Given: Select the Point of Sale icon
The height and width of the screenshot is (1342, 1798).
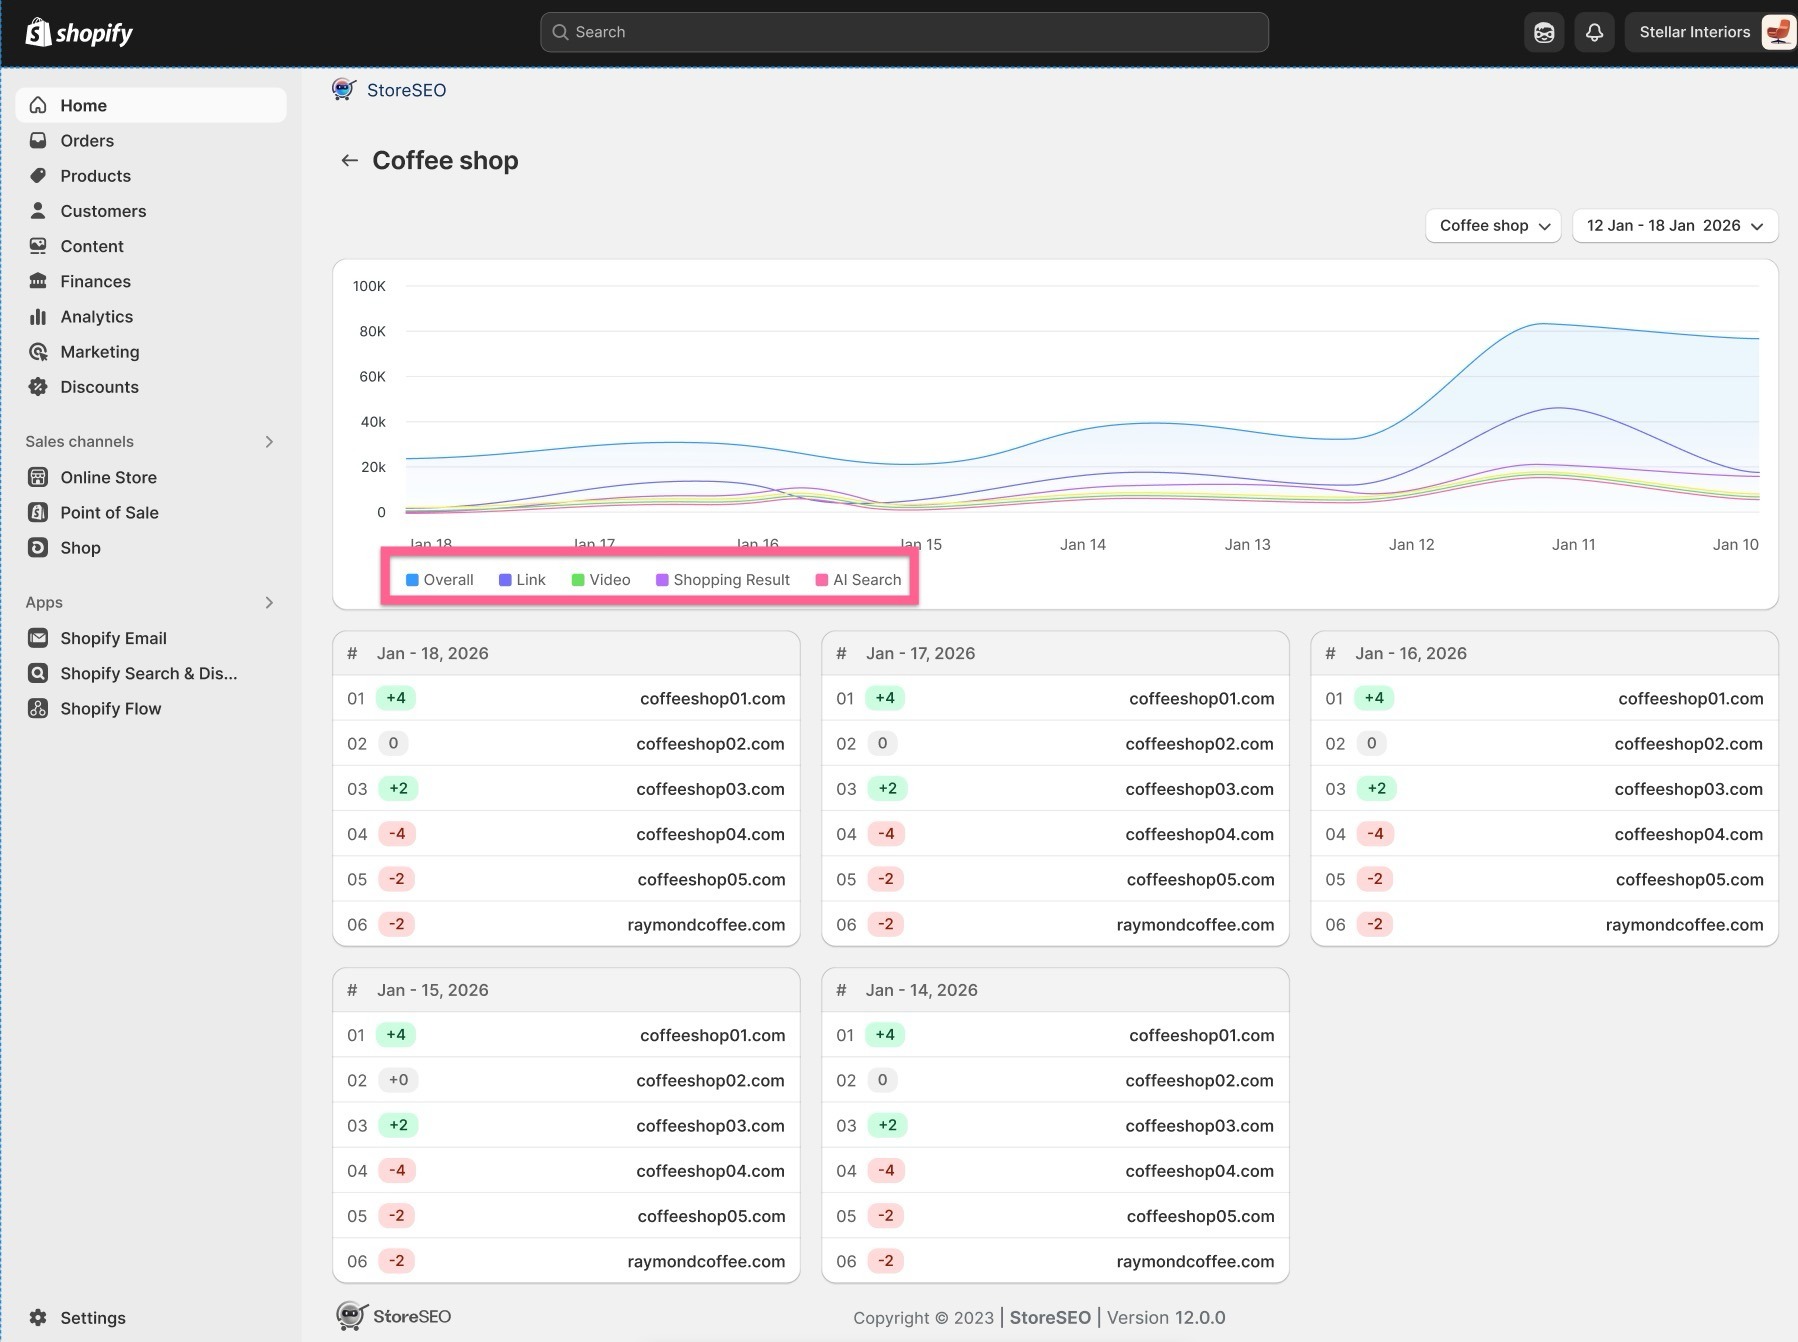Looking at the screenshot, I should (x=37, y=512).
